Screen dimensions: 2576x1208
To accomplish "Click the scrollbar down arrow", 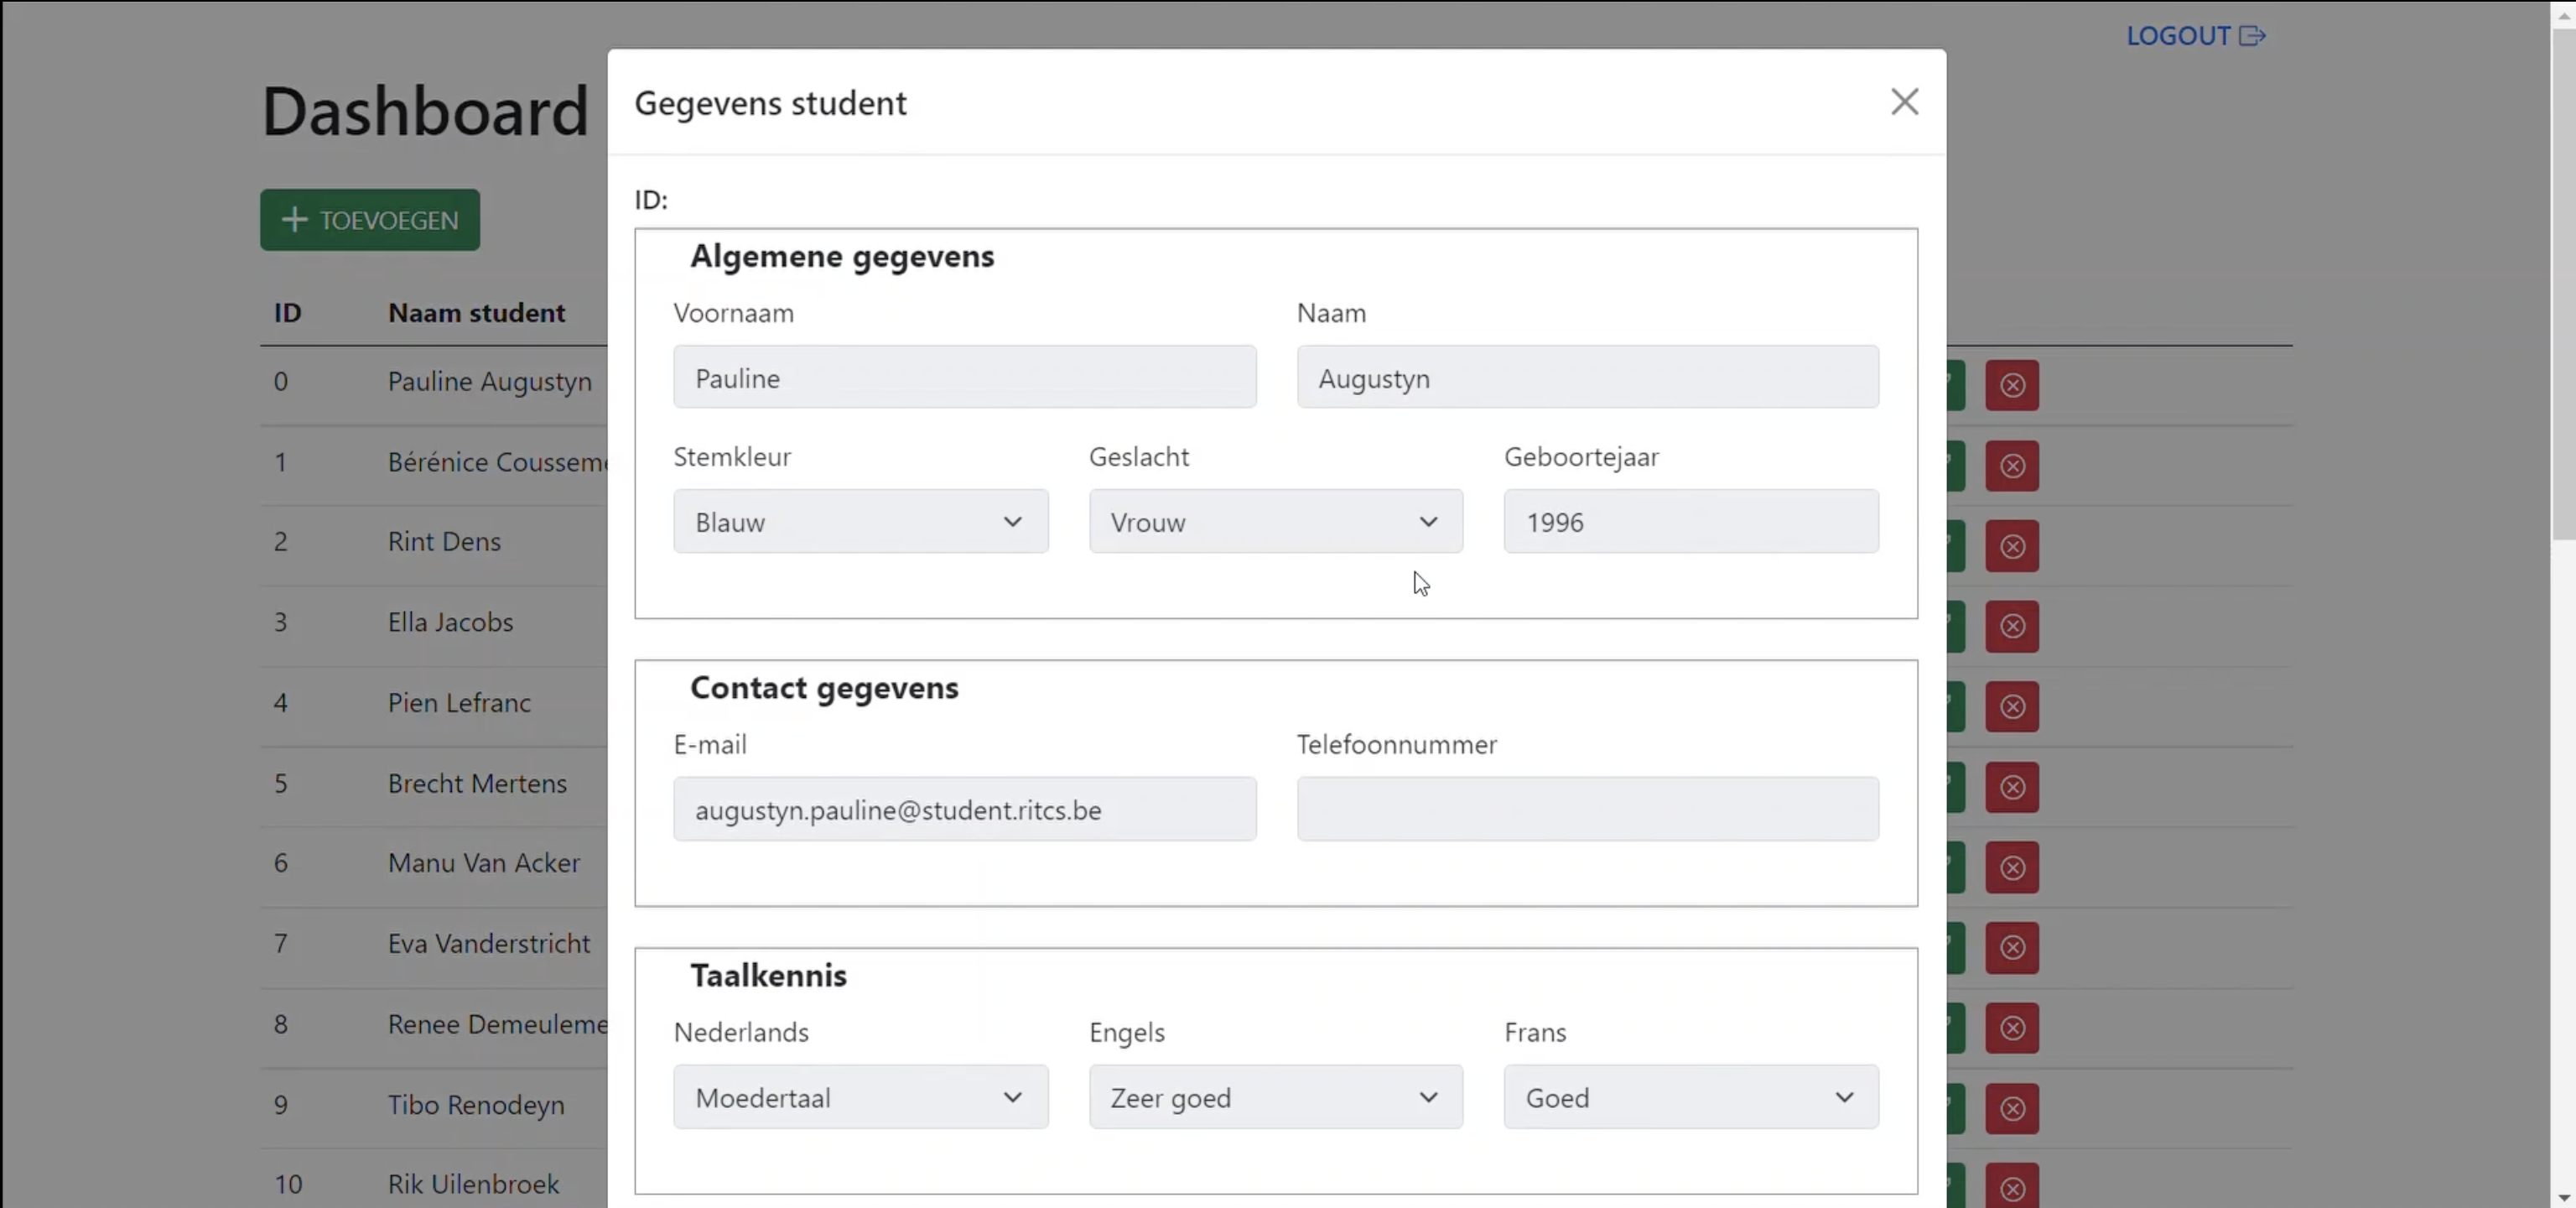I will [x=2563, y=1197].
